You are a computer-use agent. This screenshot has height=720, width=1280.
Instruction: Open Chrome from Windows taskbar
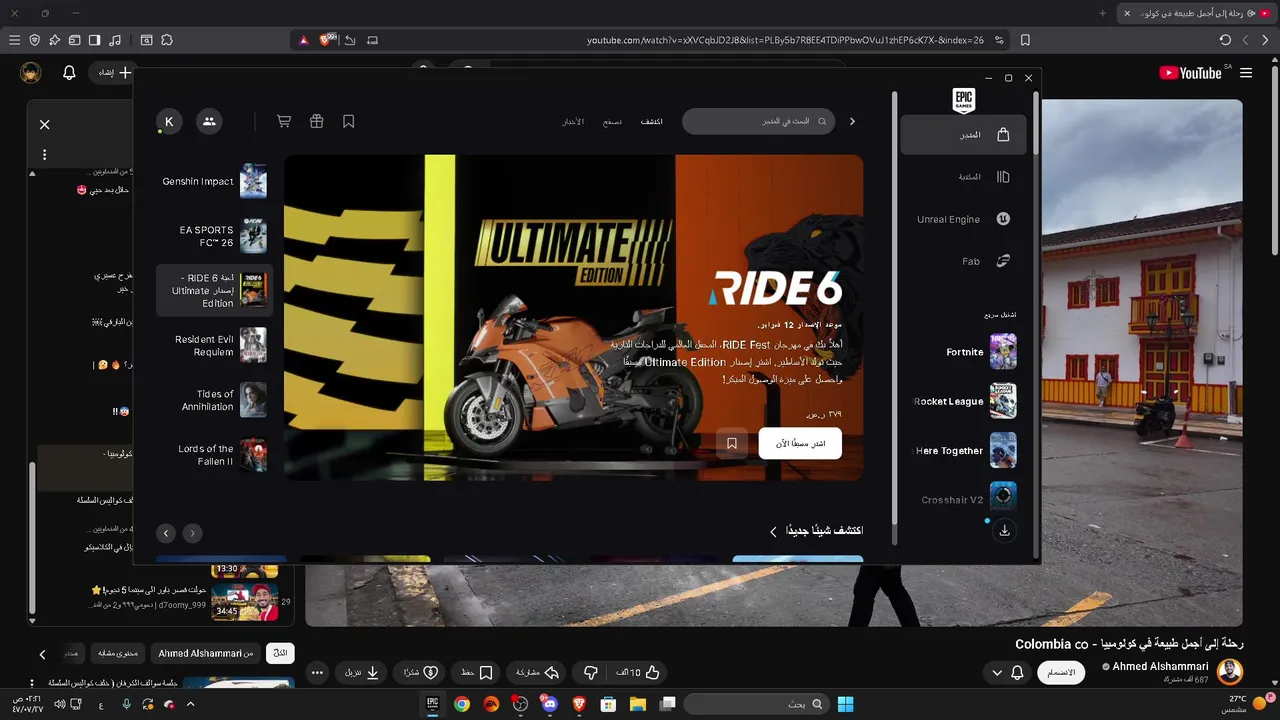pos(462,704)
